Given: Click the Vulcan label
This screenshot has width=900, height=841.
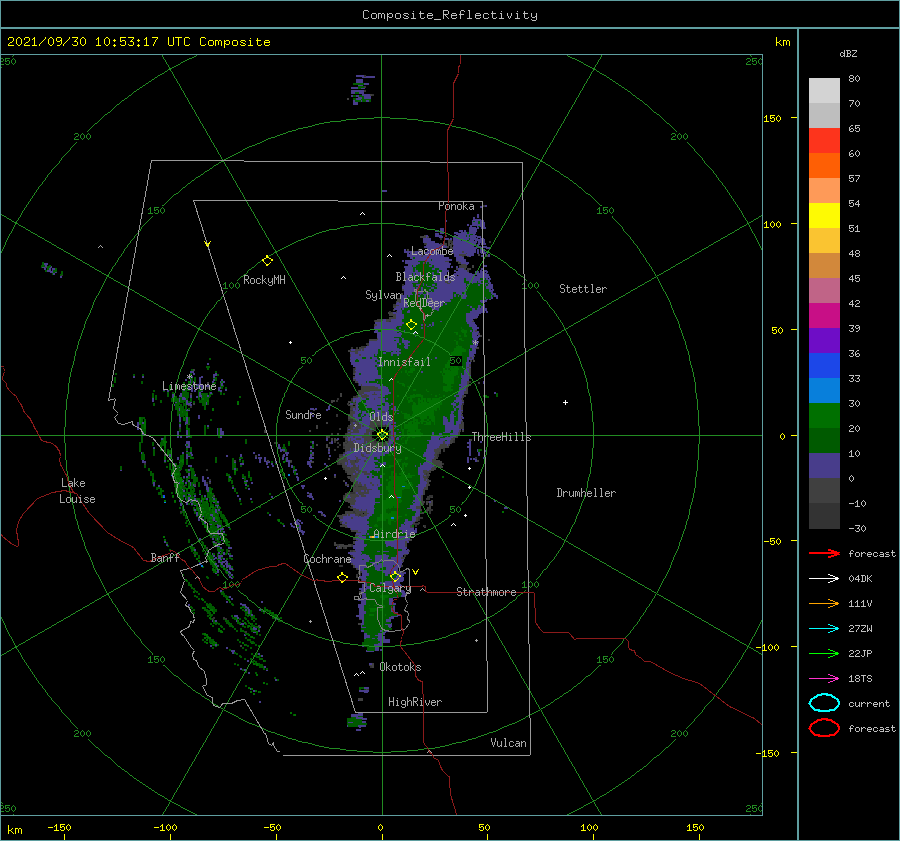Looking at the screenshot, I should (x=509, y=743).
